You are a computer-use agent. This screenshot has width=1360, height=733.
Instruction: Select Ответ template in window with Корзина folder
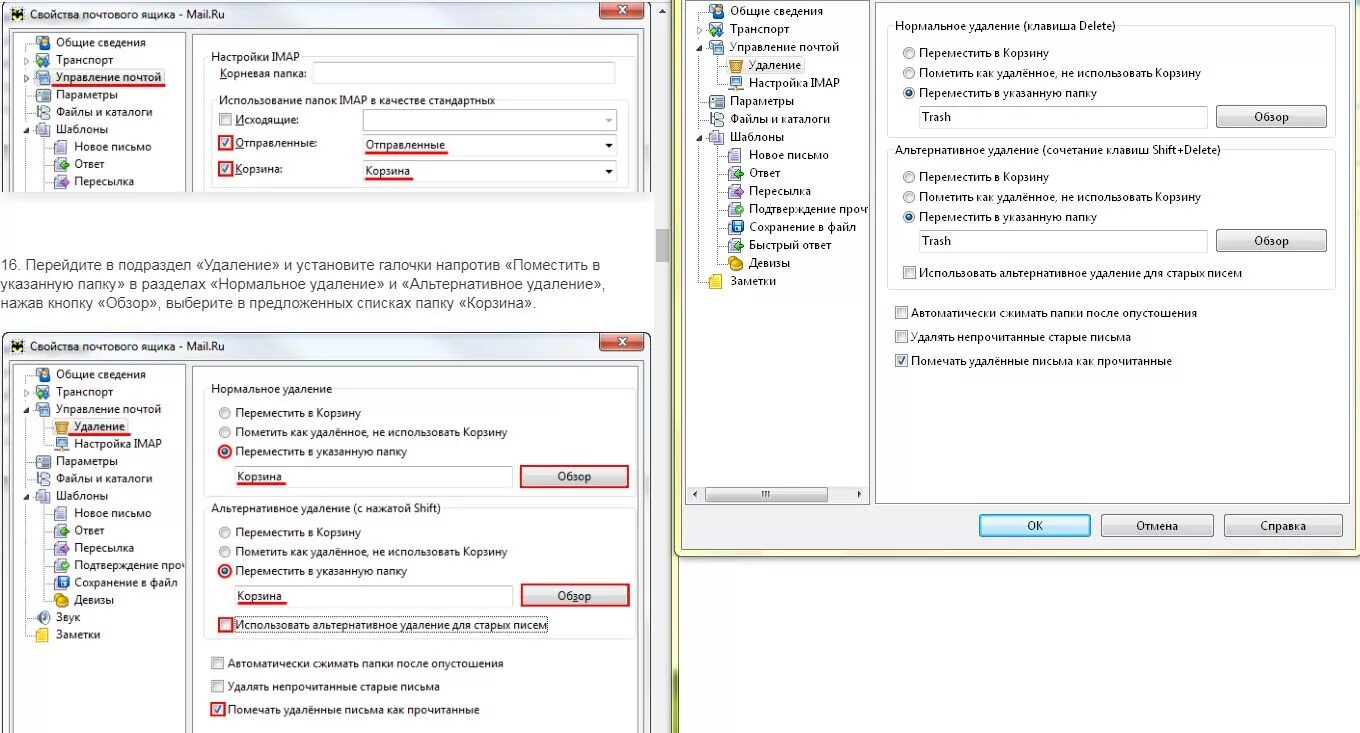pos(89,530)
